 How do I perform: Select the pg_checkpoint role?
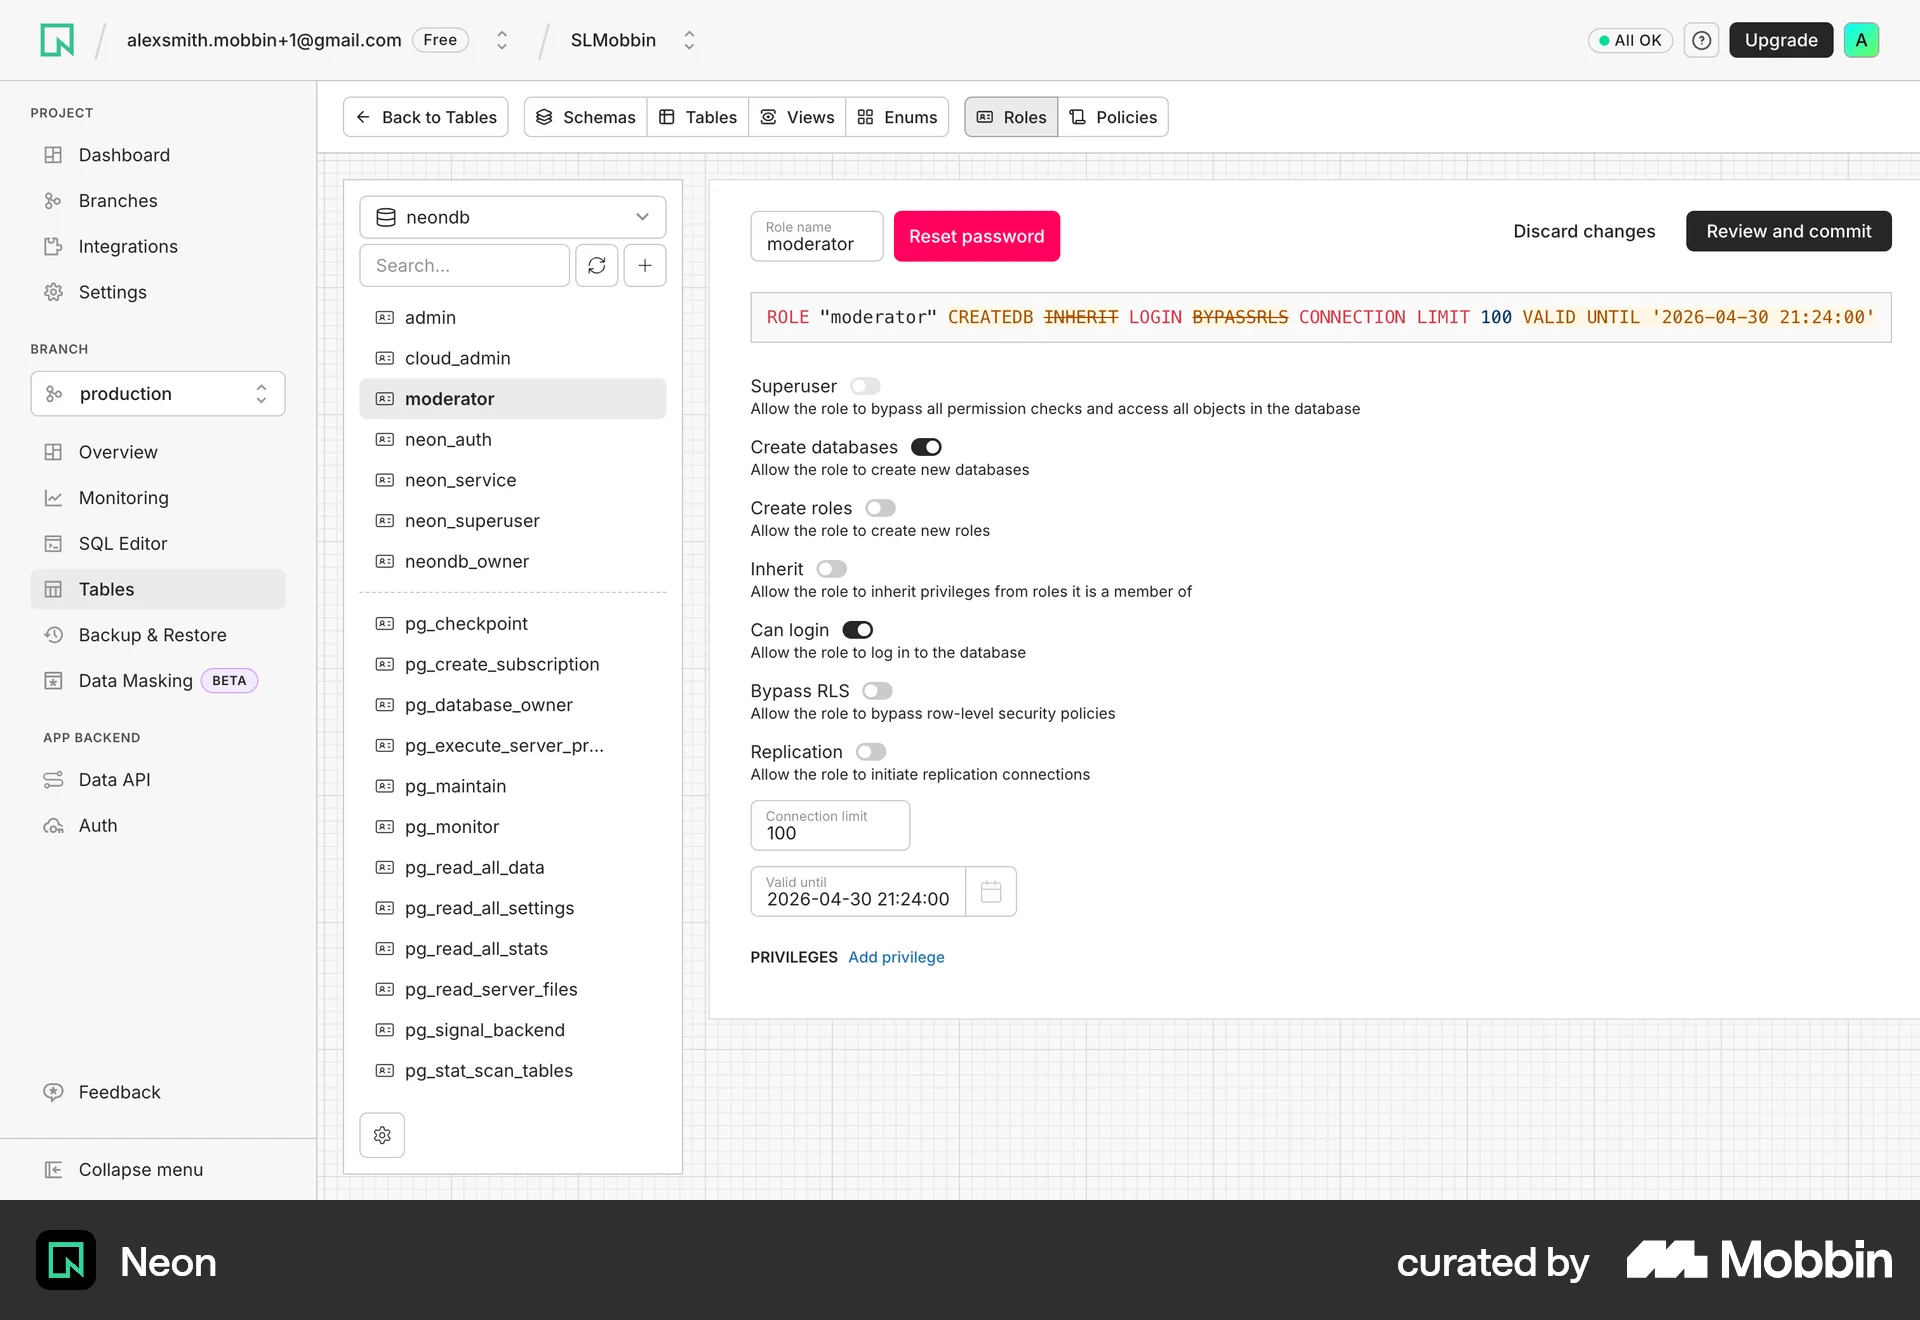[513, 624]
